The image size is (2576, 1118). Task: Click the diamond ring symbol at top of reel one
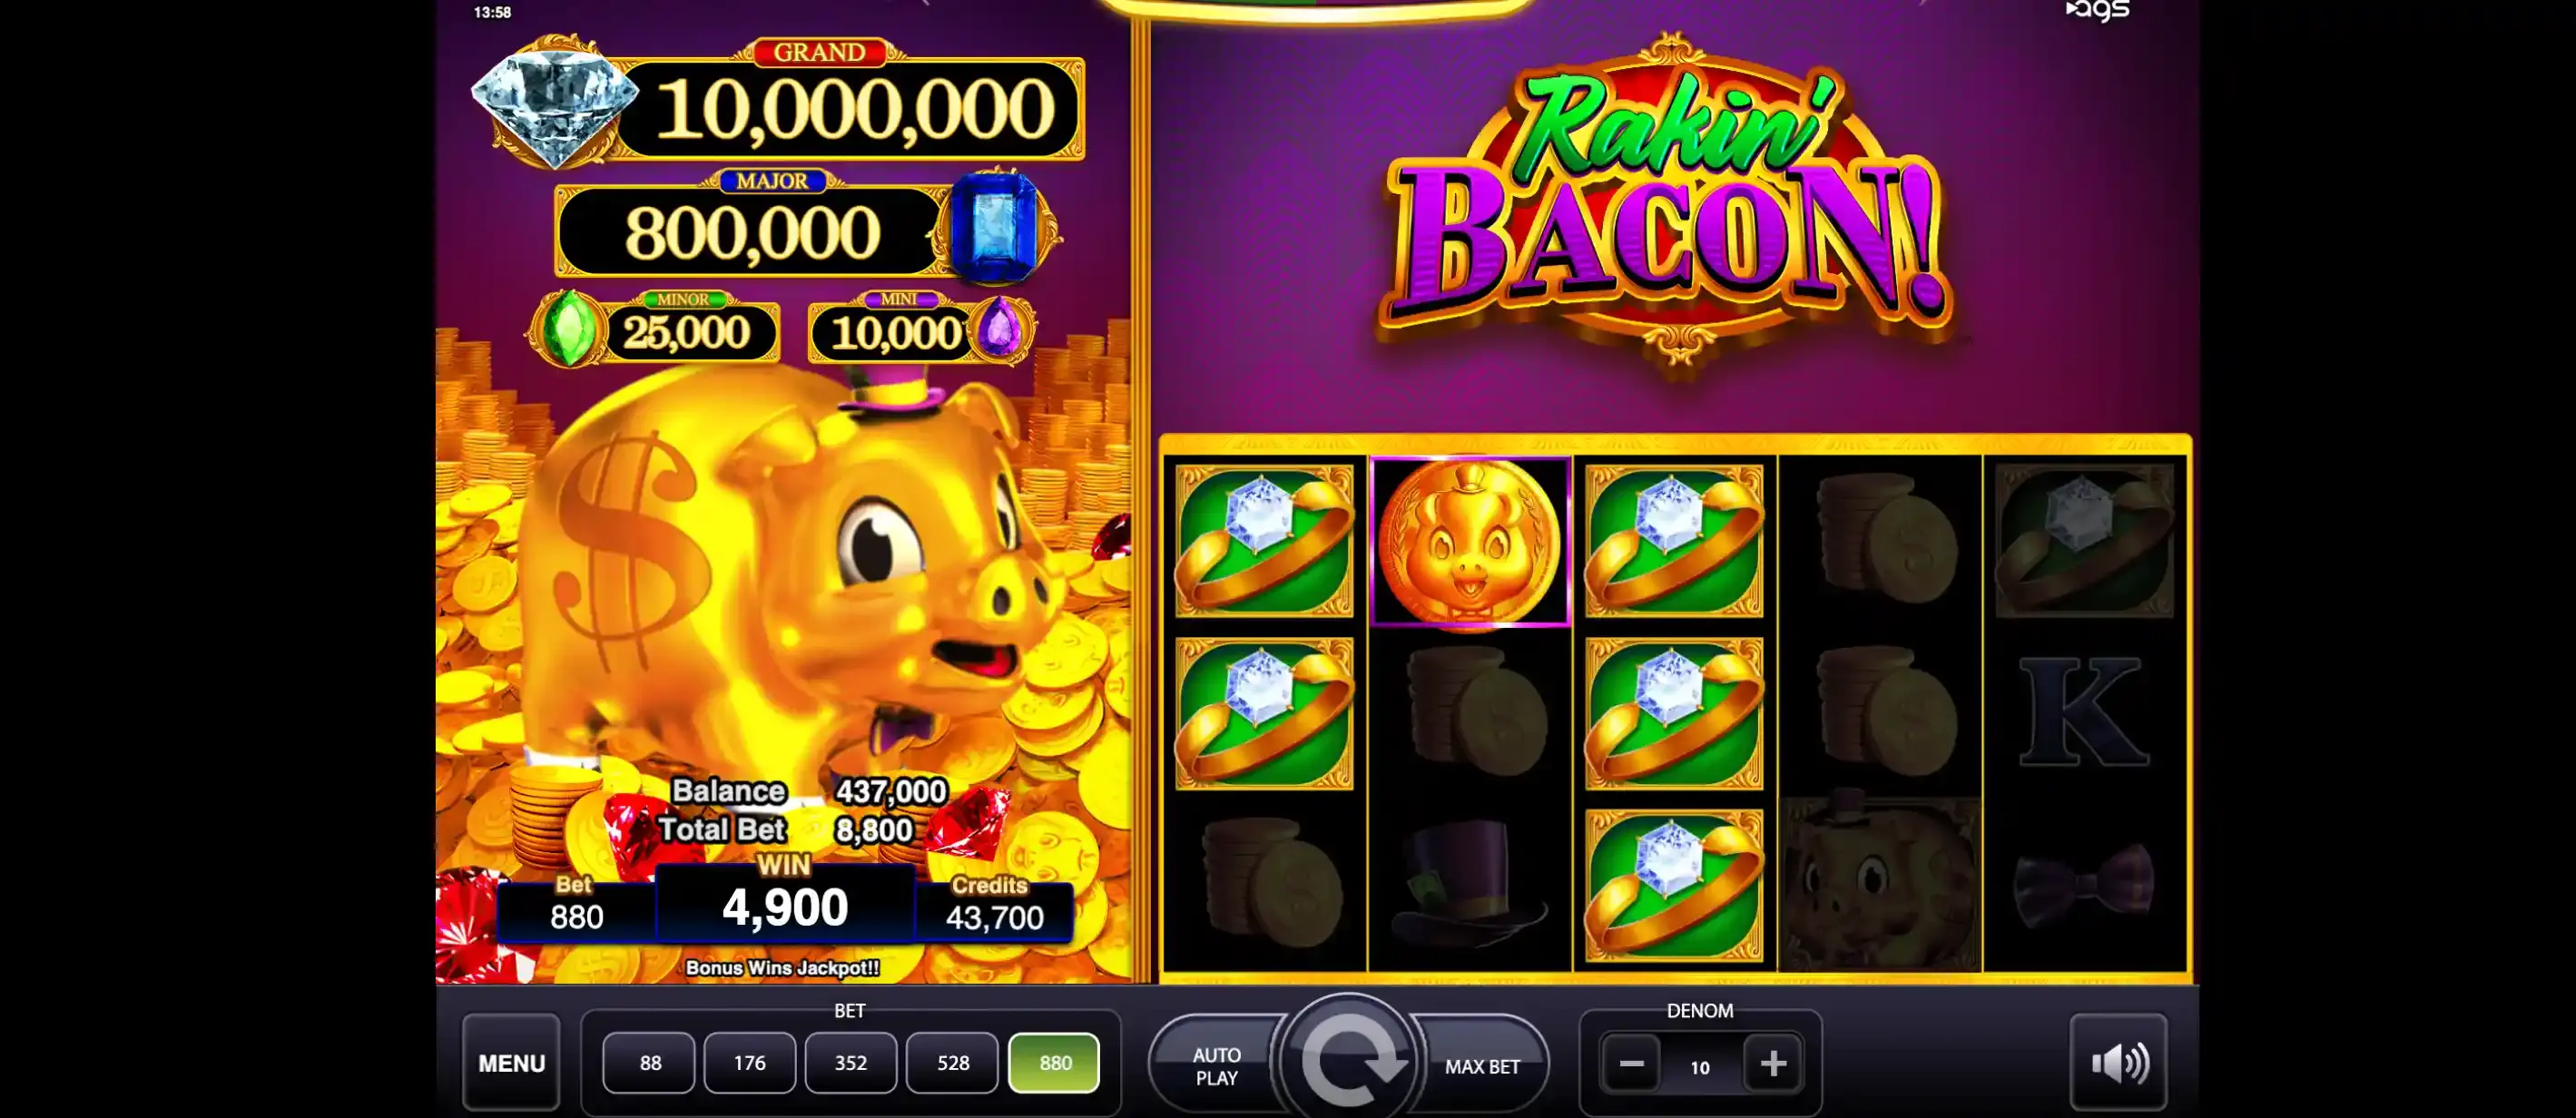pyautogui.click(x=1263, y=541)
